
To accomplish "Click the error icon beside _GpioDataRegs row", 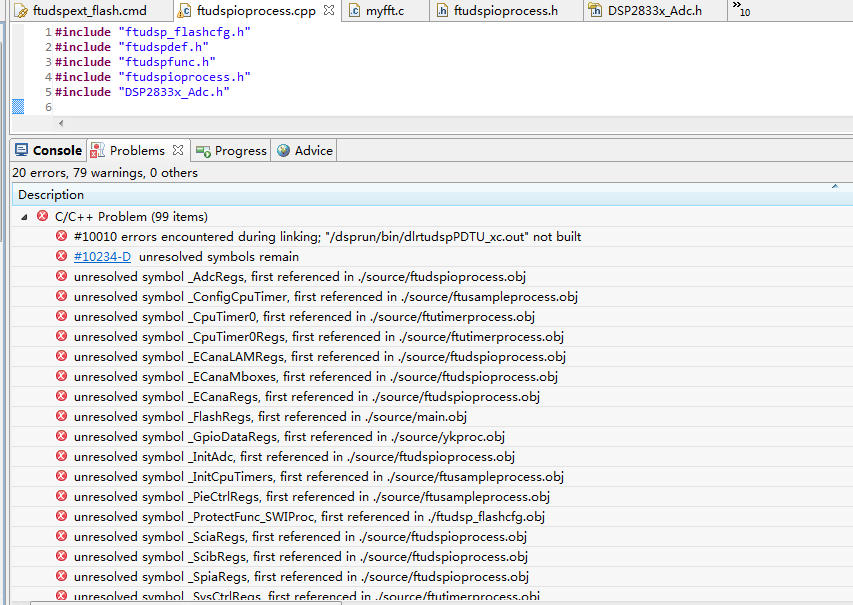I will 61,436.
